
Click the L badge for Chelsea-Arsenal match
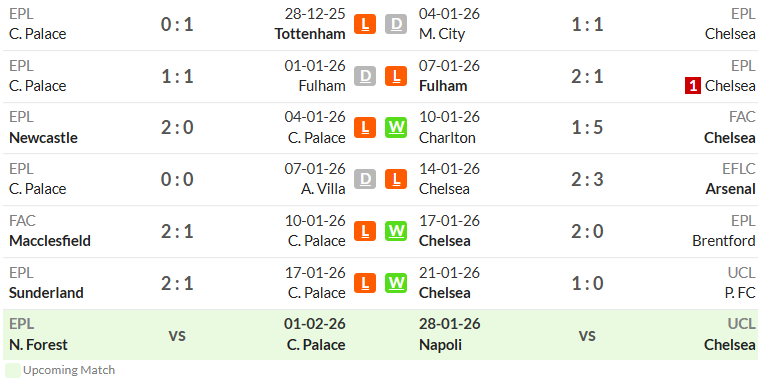(396, 179)
